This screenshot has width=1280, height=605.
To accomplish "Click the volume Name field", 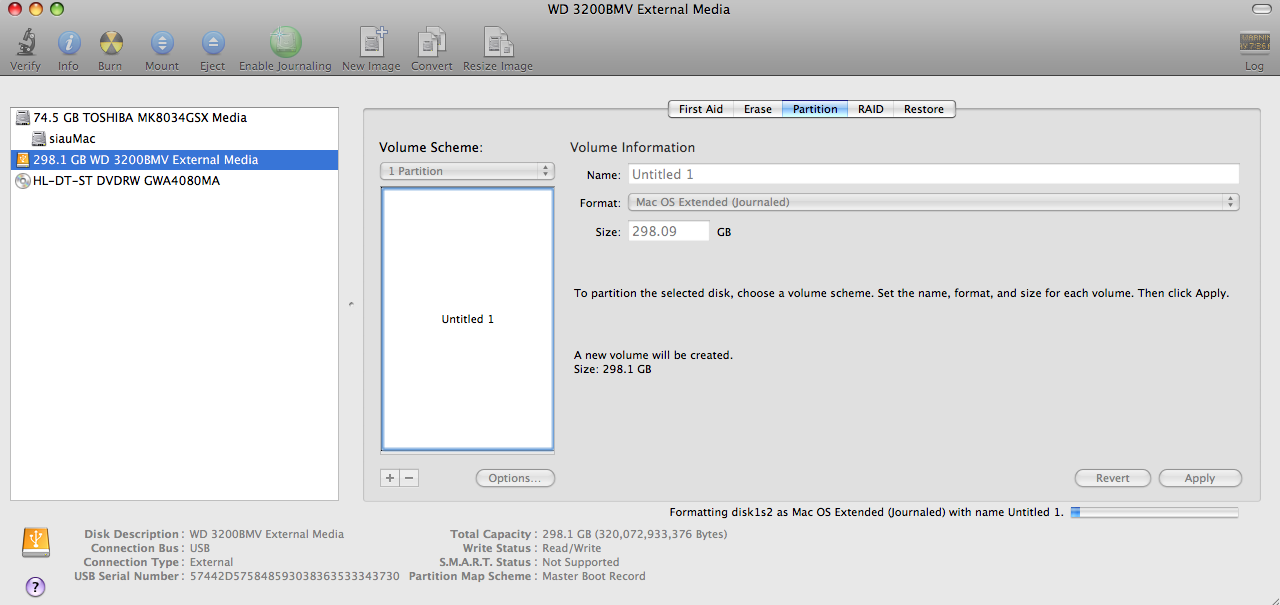I will [x=934, y=174].
